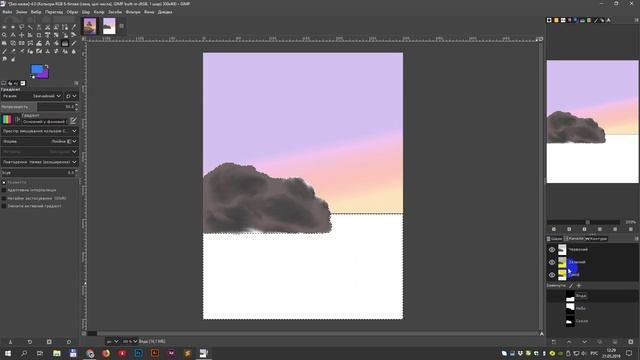This screenshot has width=640, height=360.
Task: Select the Fuzzy Select wand tool
Action: tap(30, 27)
